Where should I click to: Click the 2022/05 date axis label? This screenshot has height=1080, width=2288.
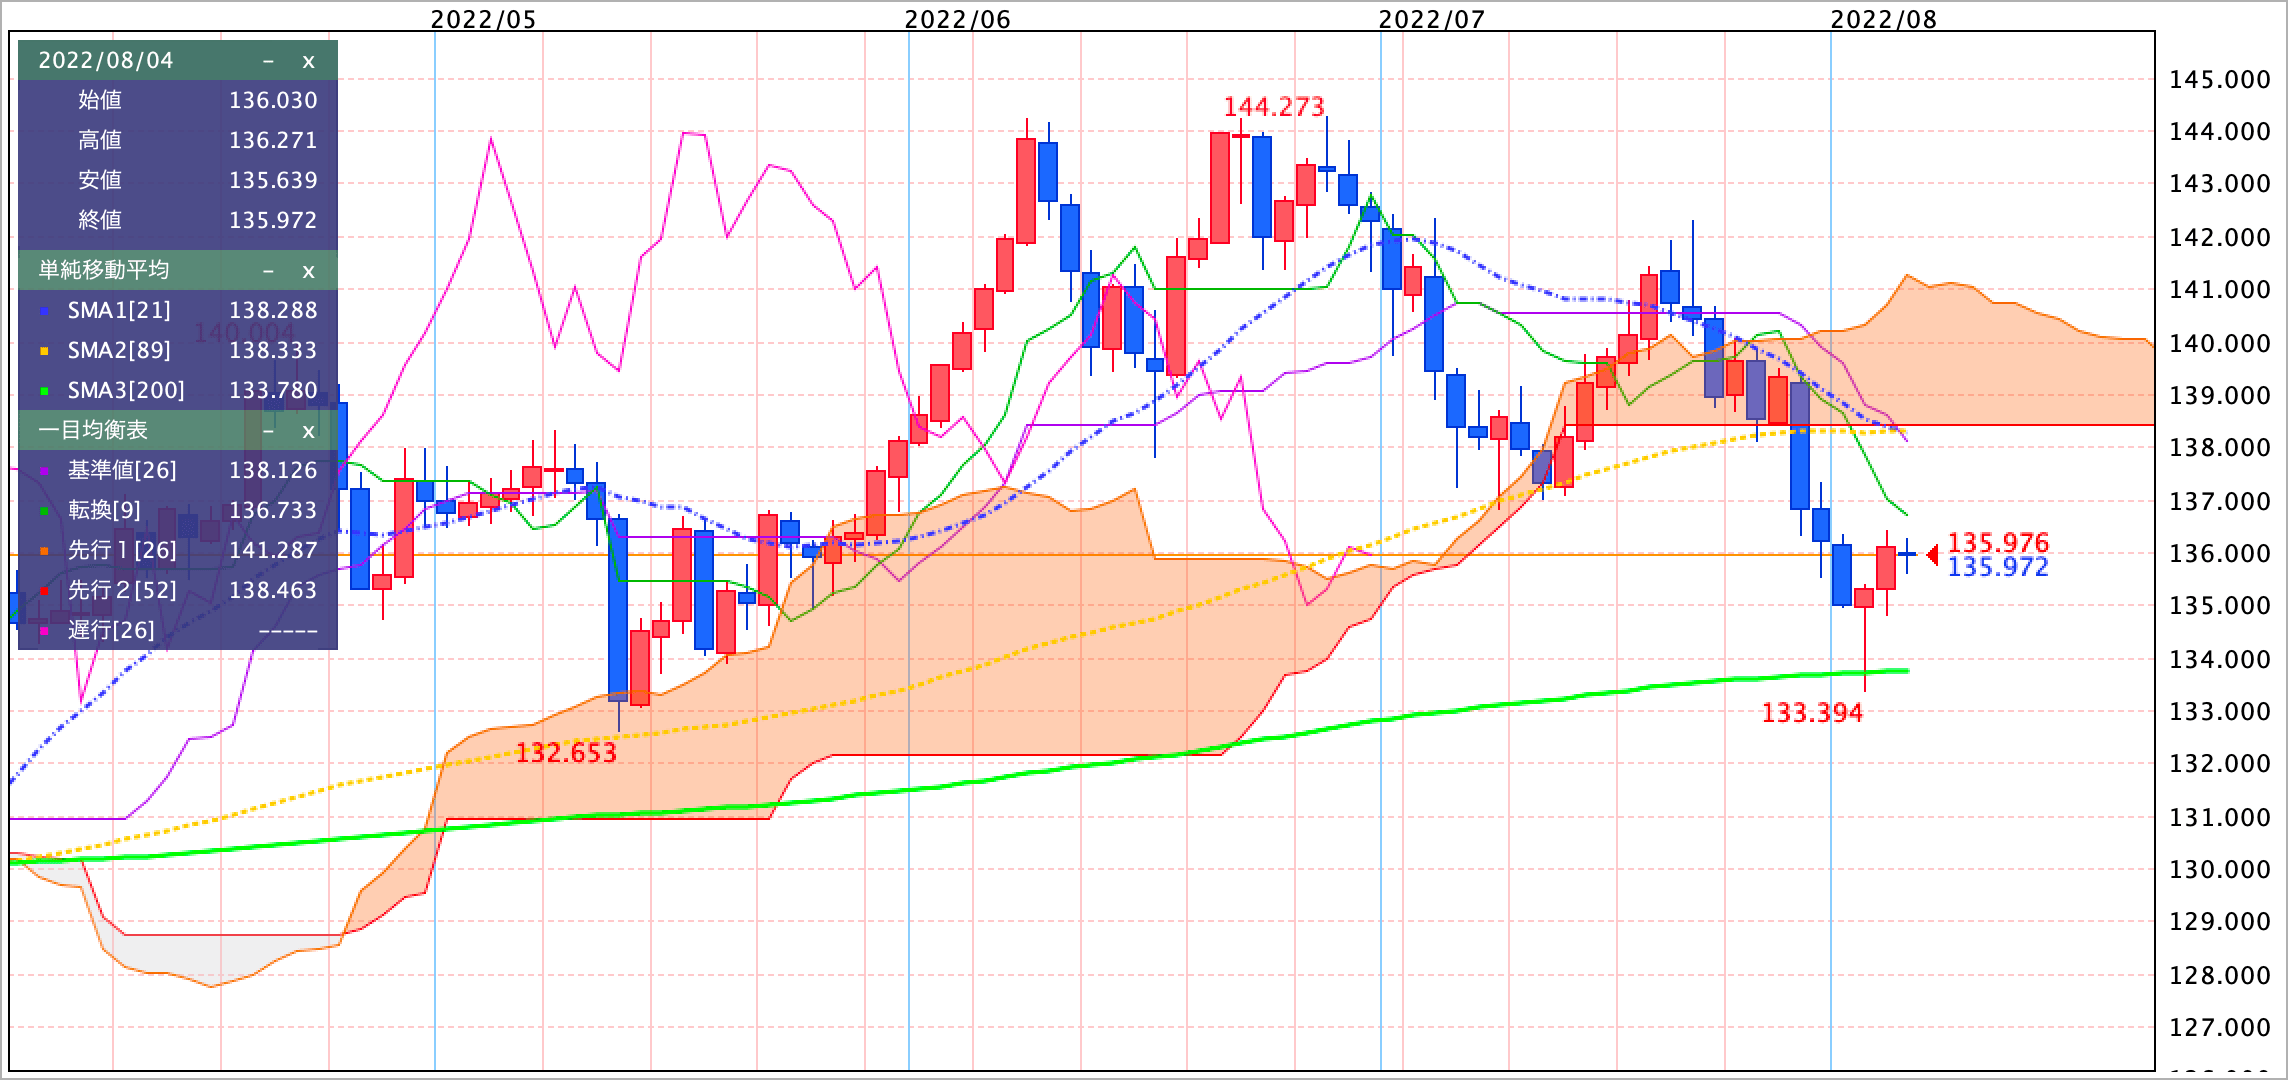pyautogui.click(x=484, y=19)
